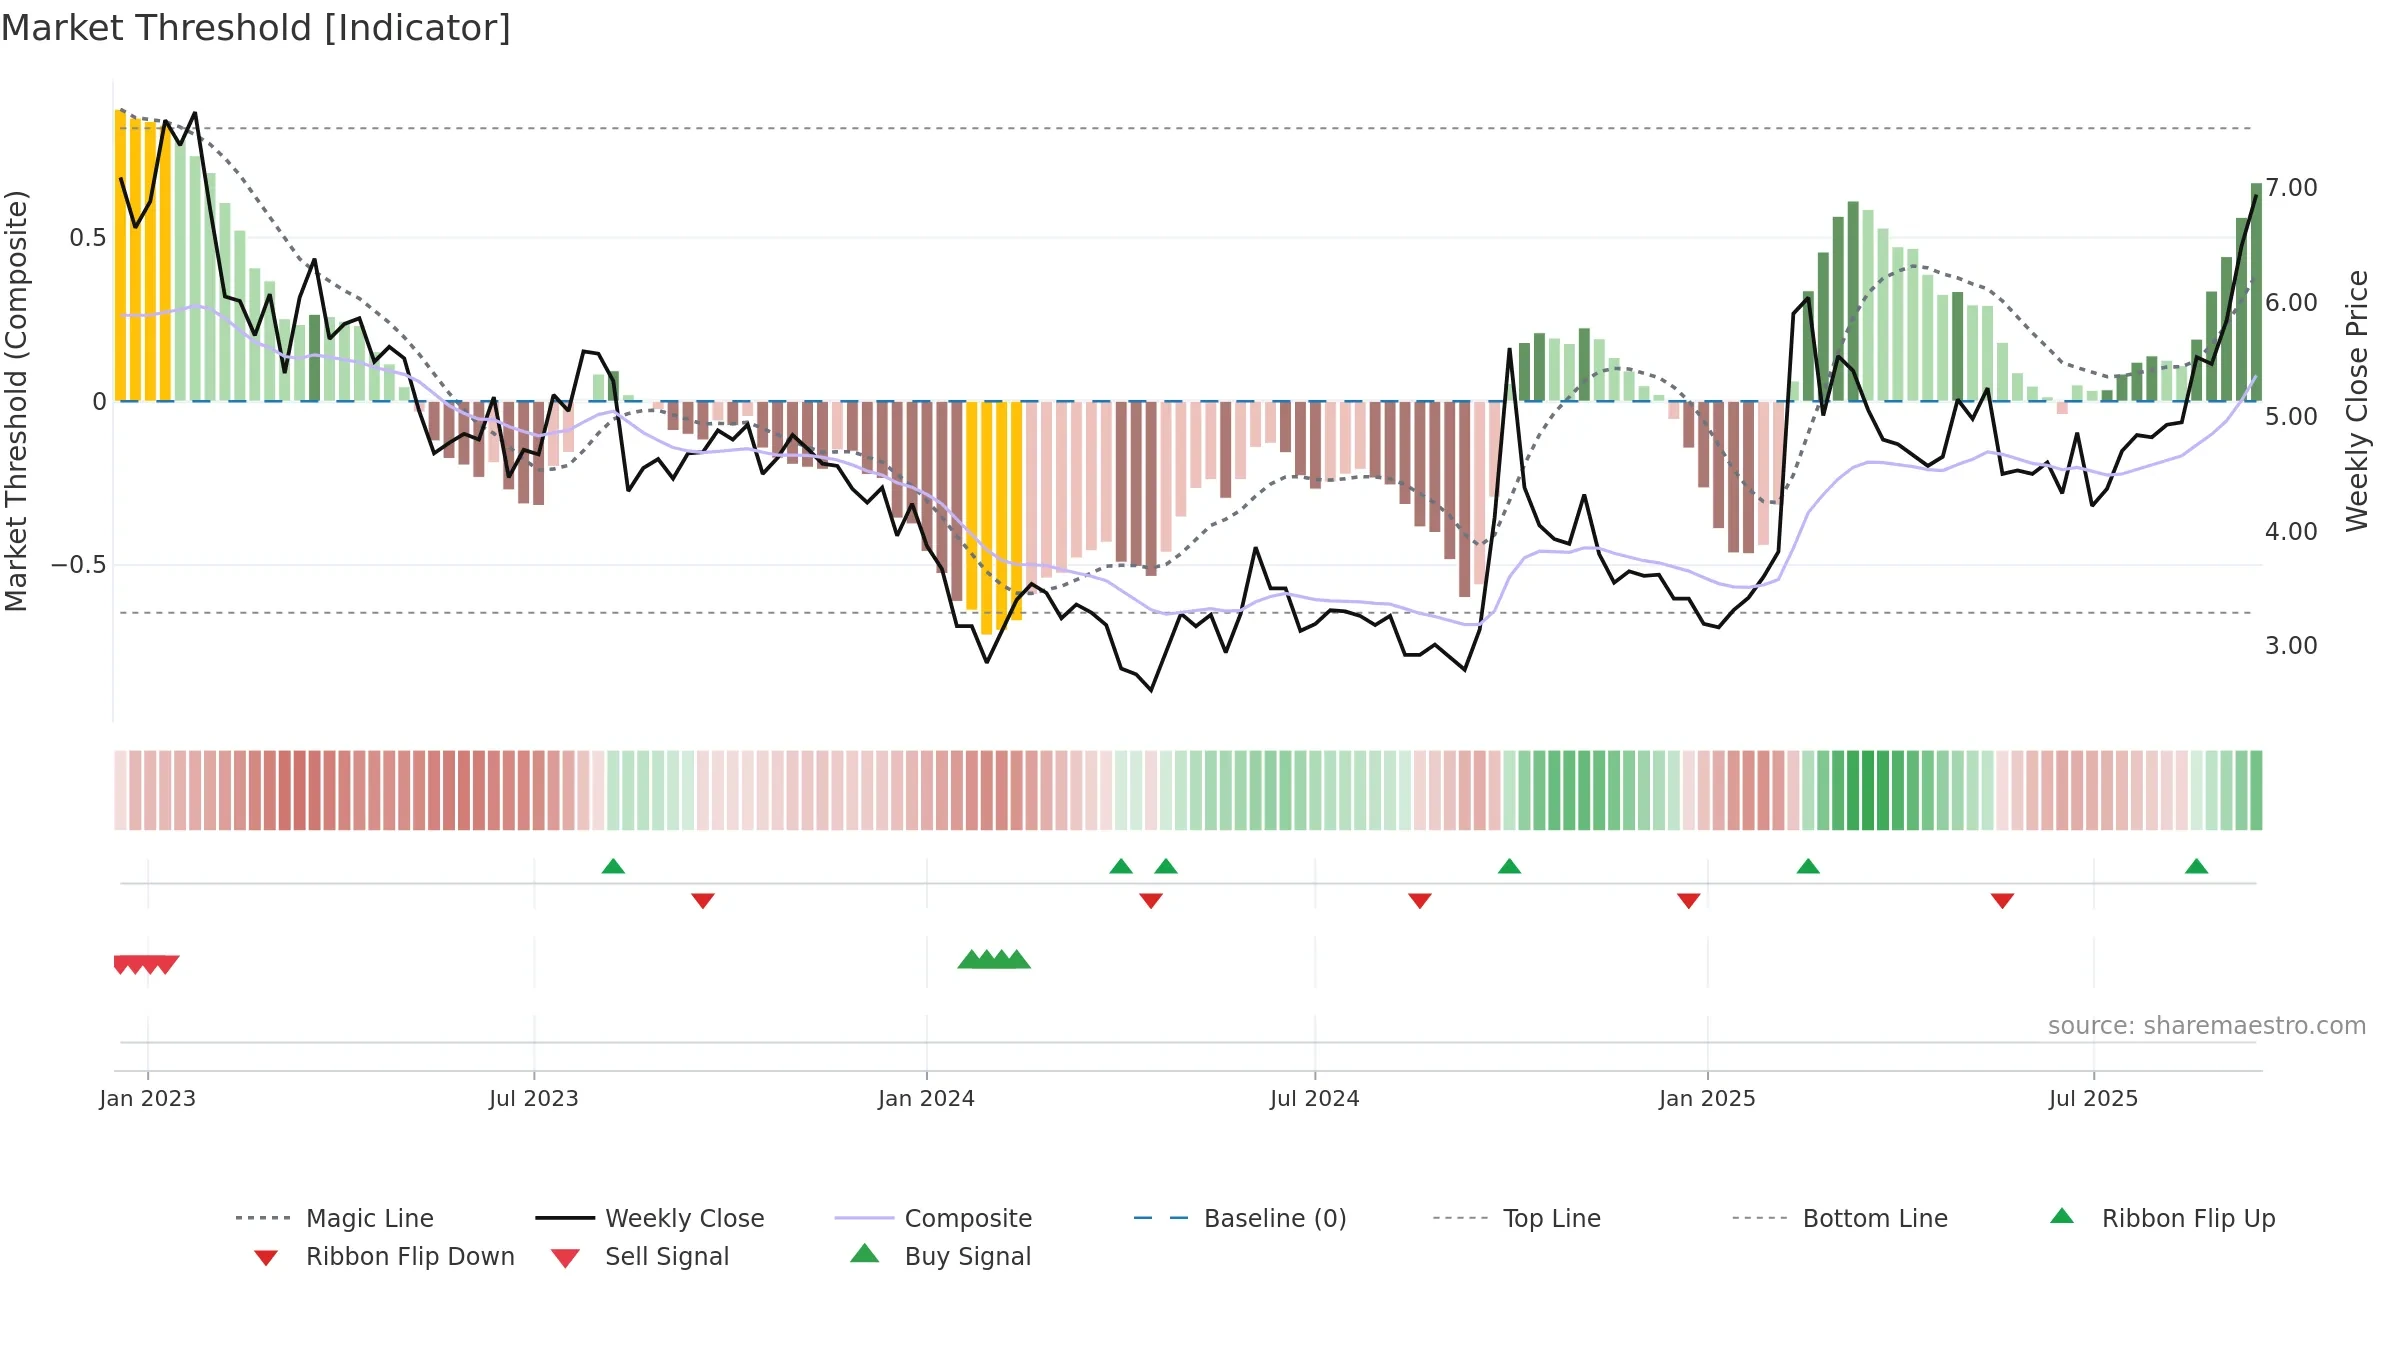Click the red Ribbon Flip Down legend triangle
Image resolution: width=2400 pixels, height=1350 pixels.
tap(266, 1258)
